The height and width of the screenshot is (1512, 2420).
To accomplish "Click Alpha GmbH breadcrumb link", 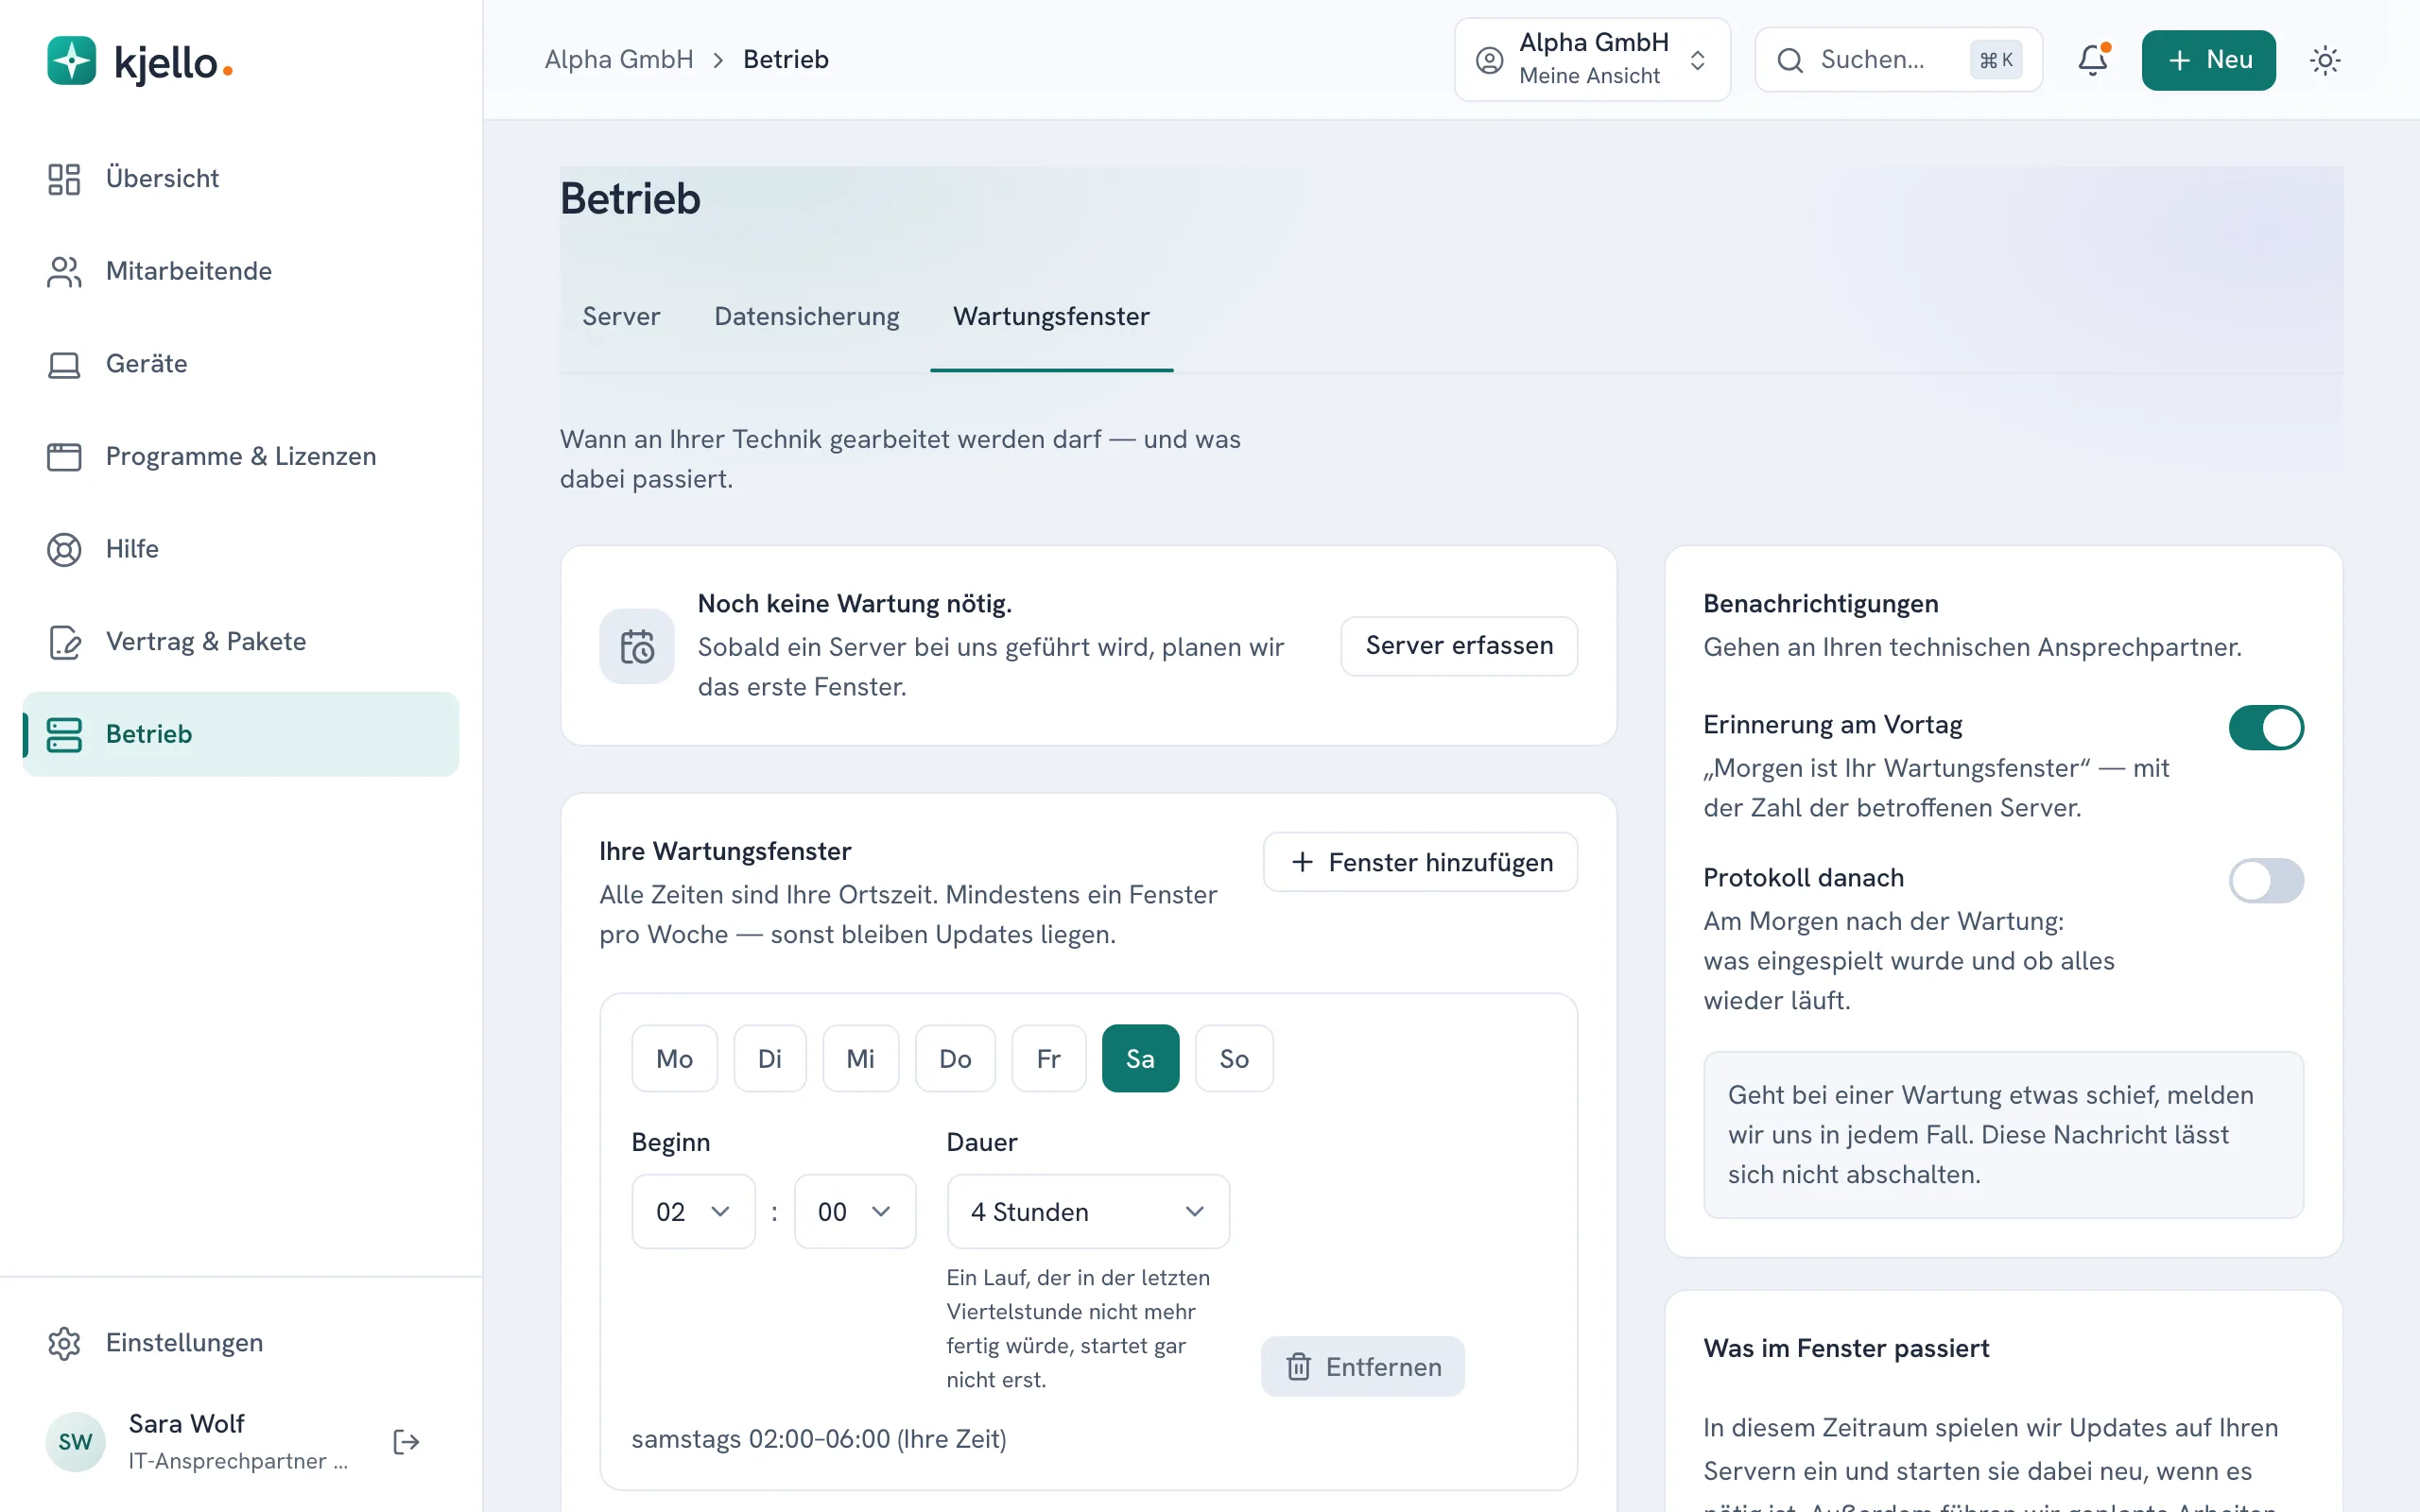I will pos(619,60).
